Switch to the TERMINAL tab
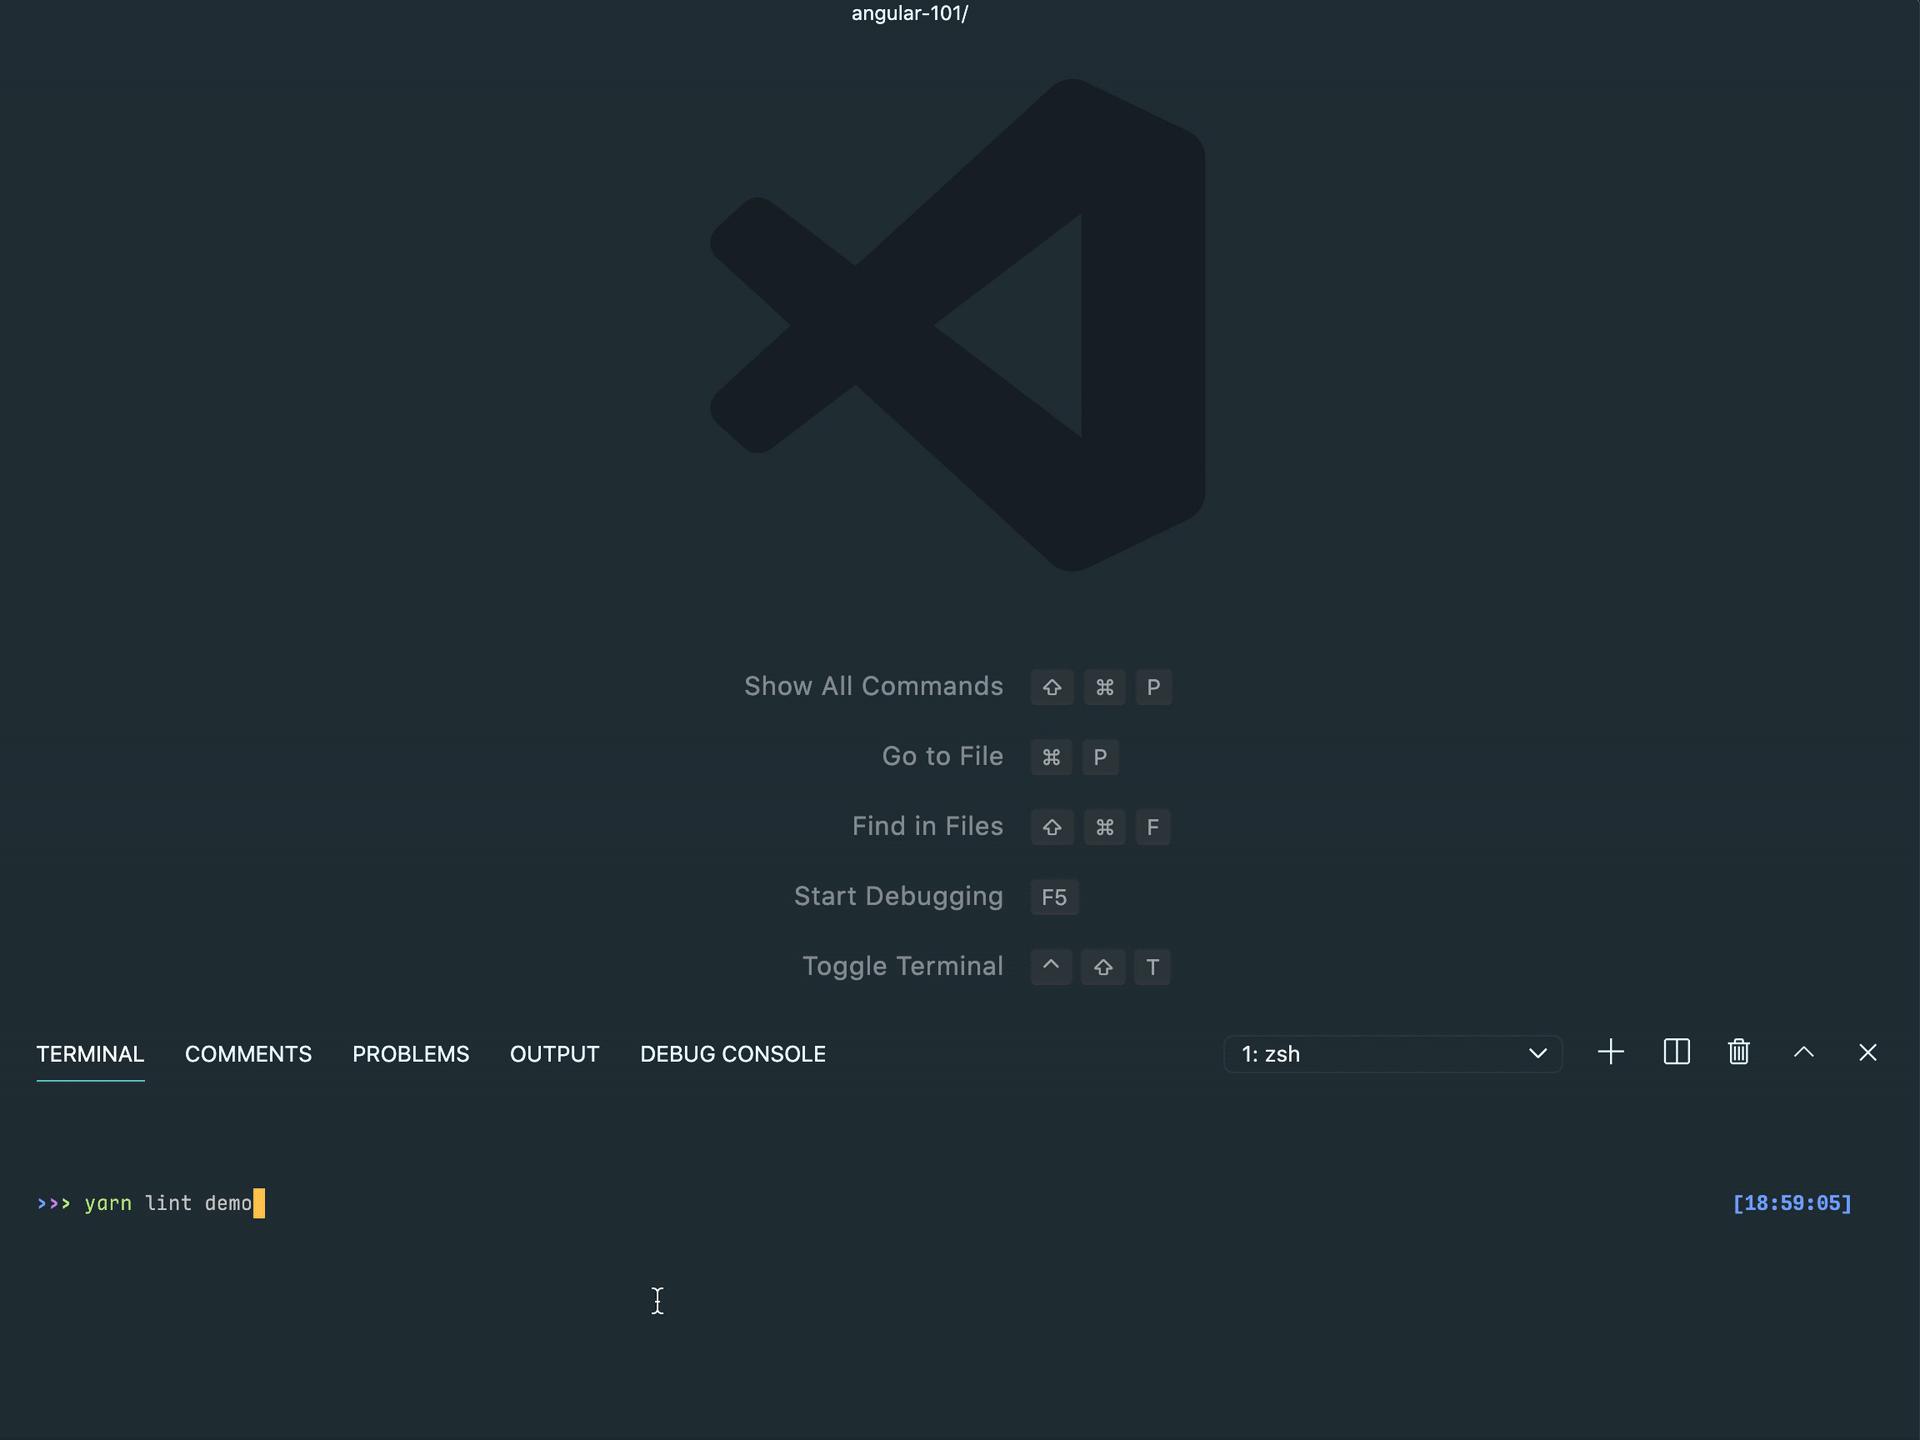The height and width of the screenshot is (1440, 1920). [90, 1054]
